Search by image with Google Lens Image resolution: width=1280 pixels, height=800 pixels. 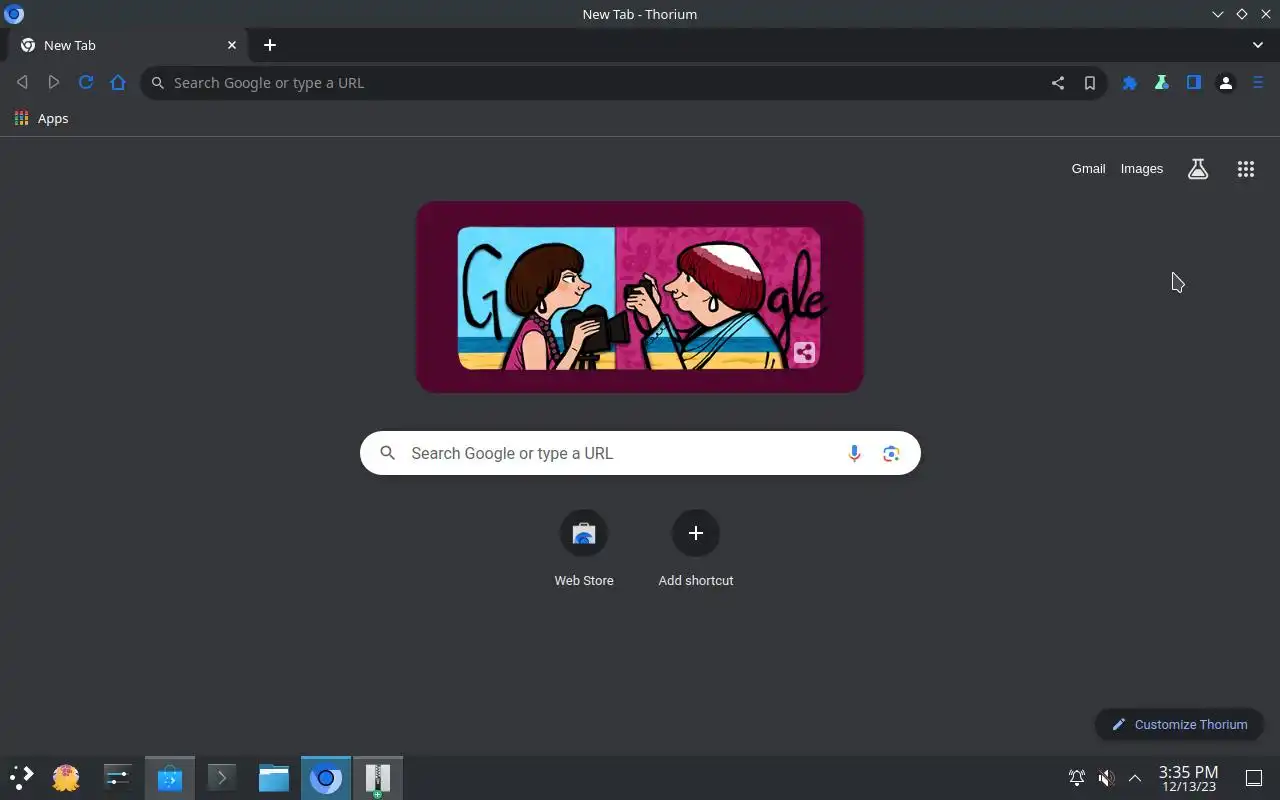tap(891, 453)
